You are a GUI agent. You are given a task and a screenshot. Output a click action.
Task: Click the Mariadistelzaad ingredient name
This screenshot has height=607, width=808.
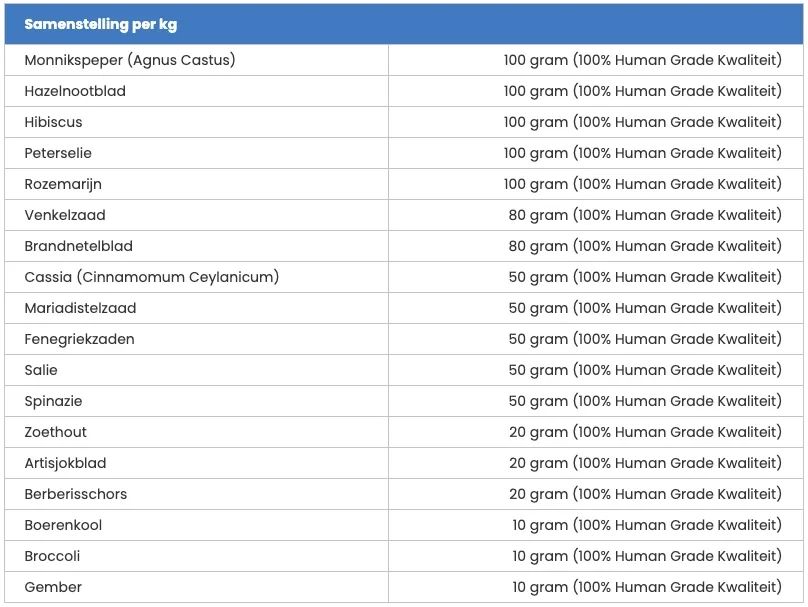coord(80,308)
